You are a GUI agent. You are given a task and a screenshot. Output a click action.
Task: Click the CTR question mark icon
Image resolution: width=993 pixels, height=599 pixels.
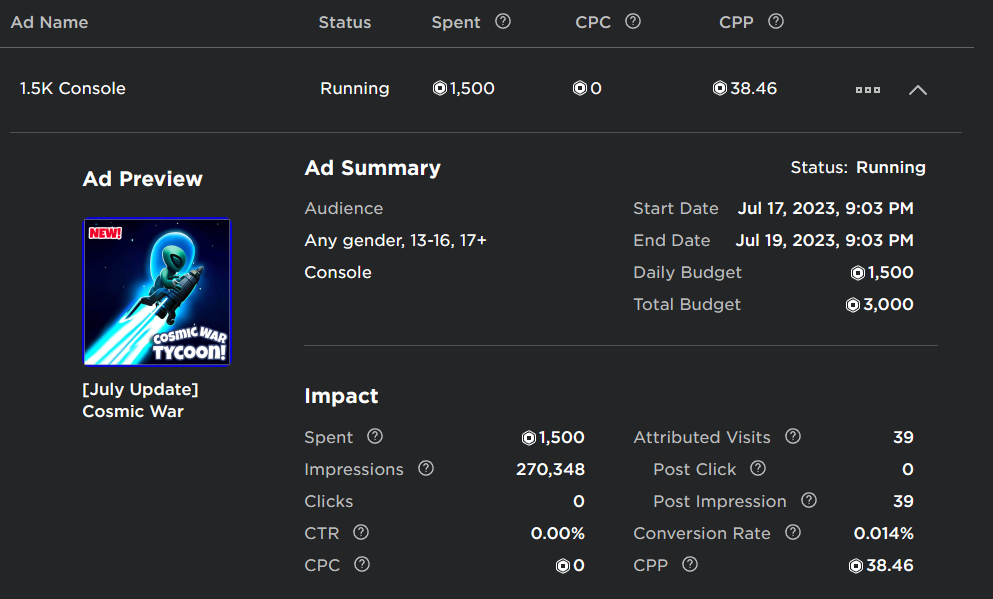[x=361, y=533]
